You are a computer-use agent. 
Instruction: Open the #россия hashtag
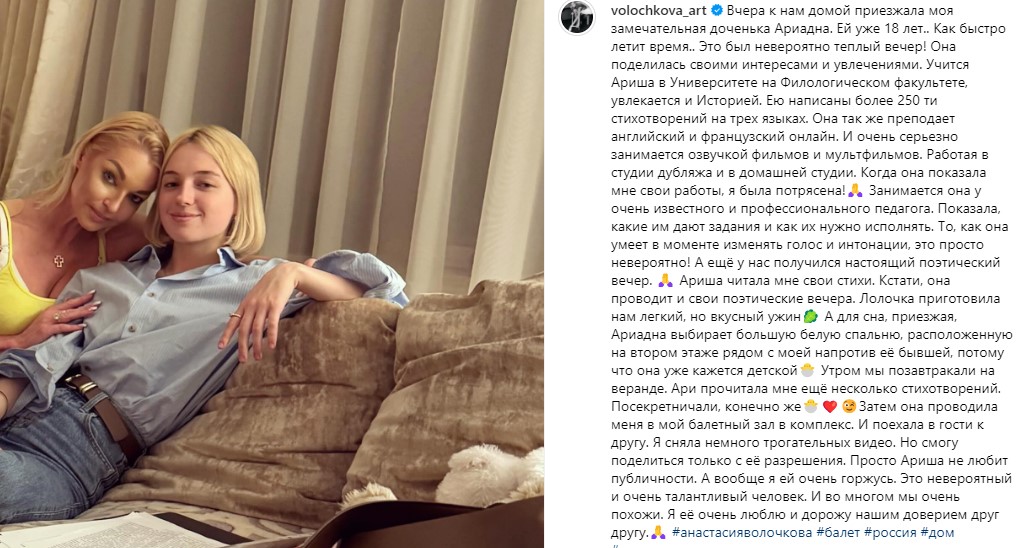(890, 532)
